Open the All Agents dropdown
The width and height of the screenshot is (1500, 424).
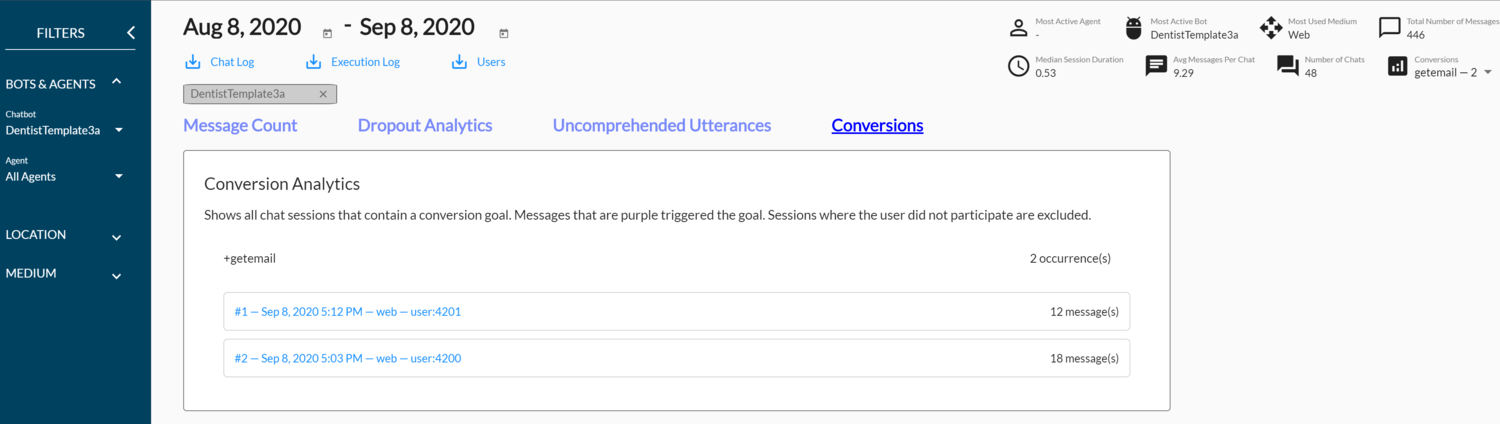coord(65,177)
